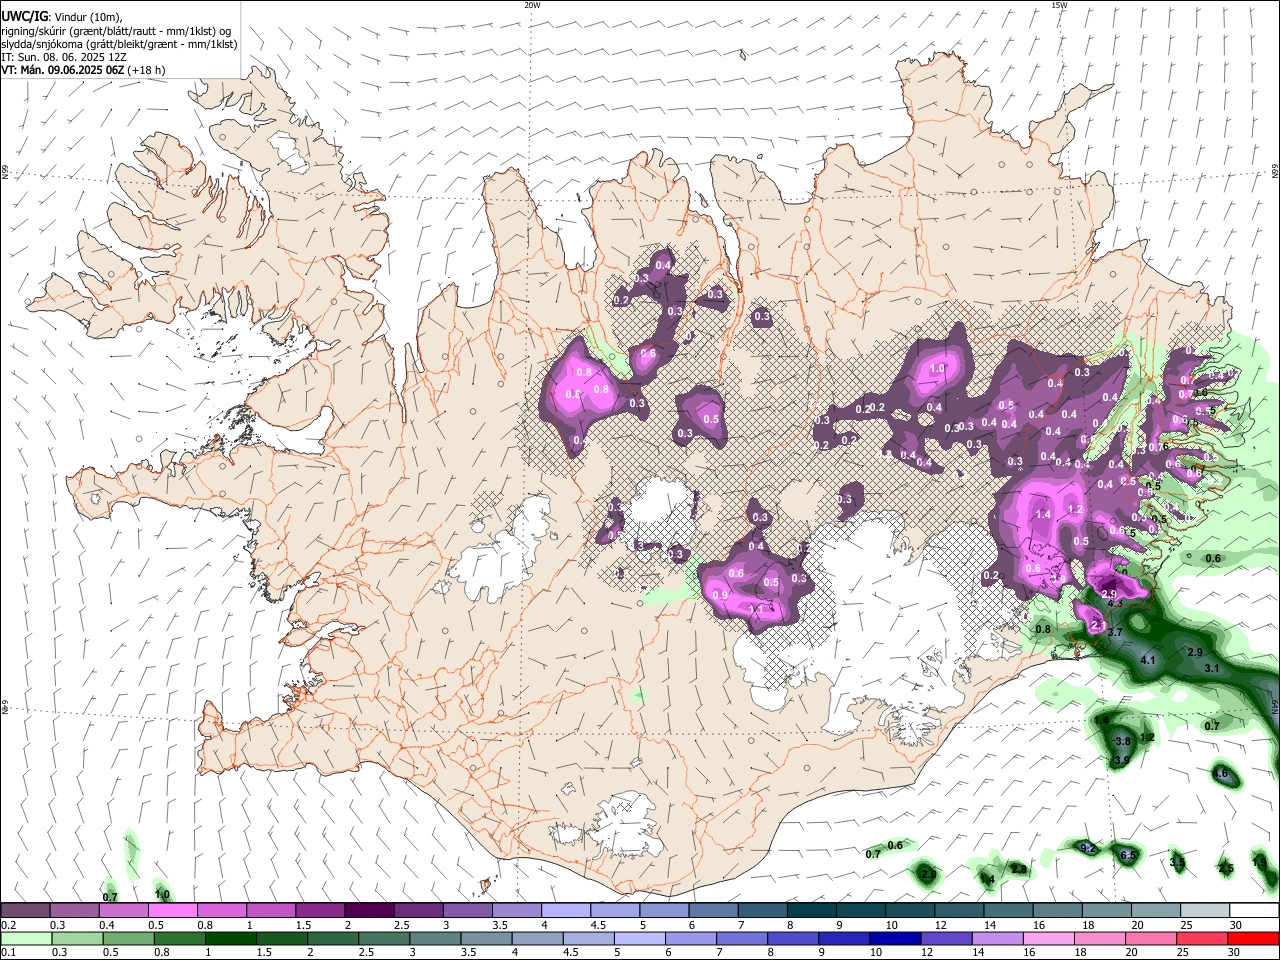Click the bright red 30 swatch in the rain scale
The image size is (1280, 960).
click(x=1254, y=938)
